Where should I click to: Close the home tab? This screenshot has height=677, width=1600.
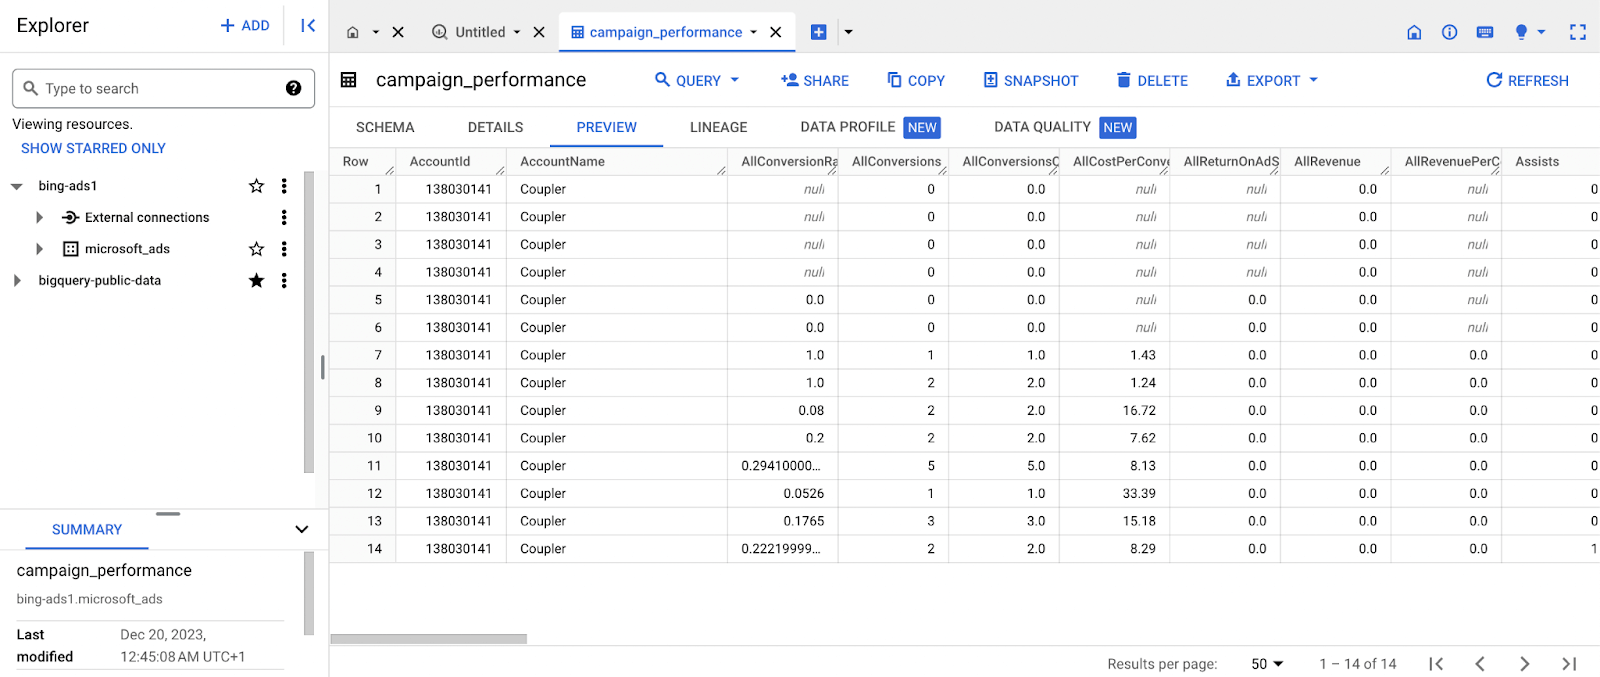[398, 32]
